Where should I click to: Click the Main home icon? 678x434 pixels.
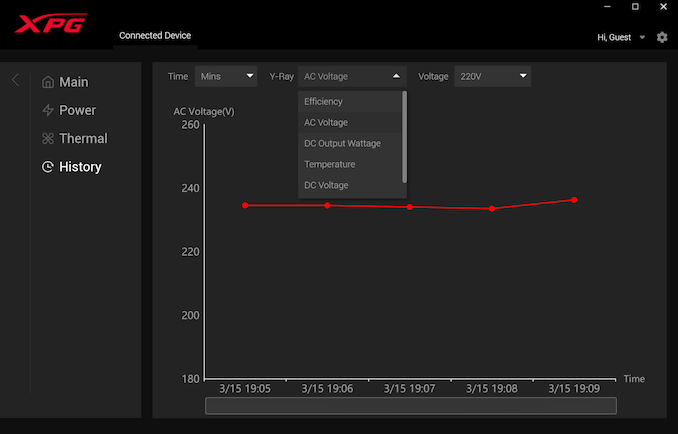click(47, 82)
